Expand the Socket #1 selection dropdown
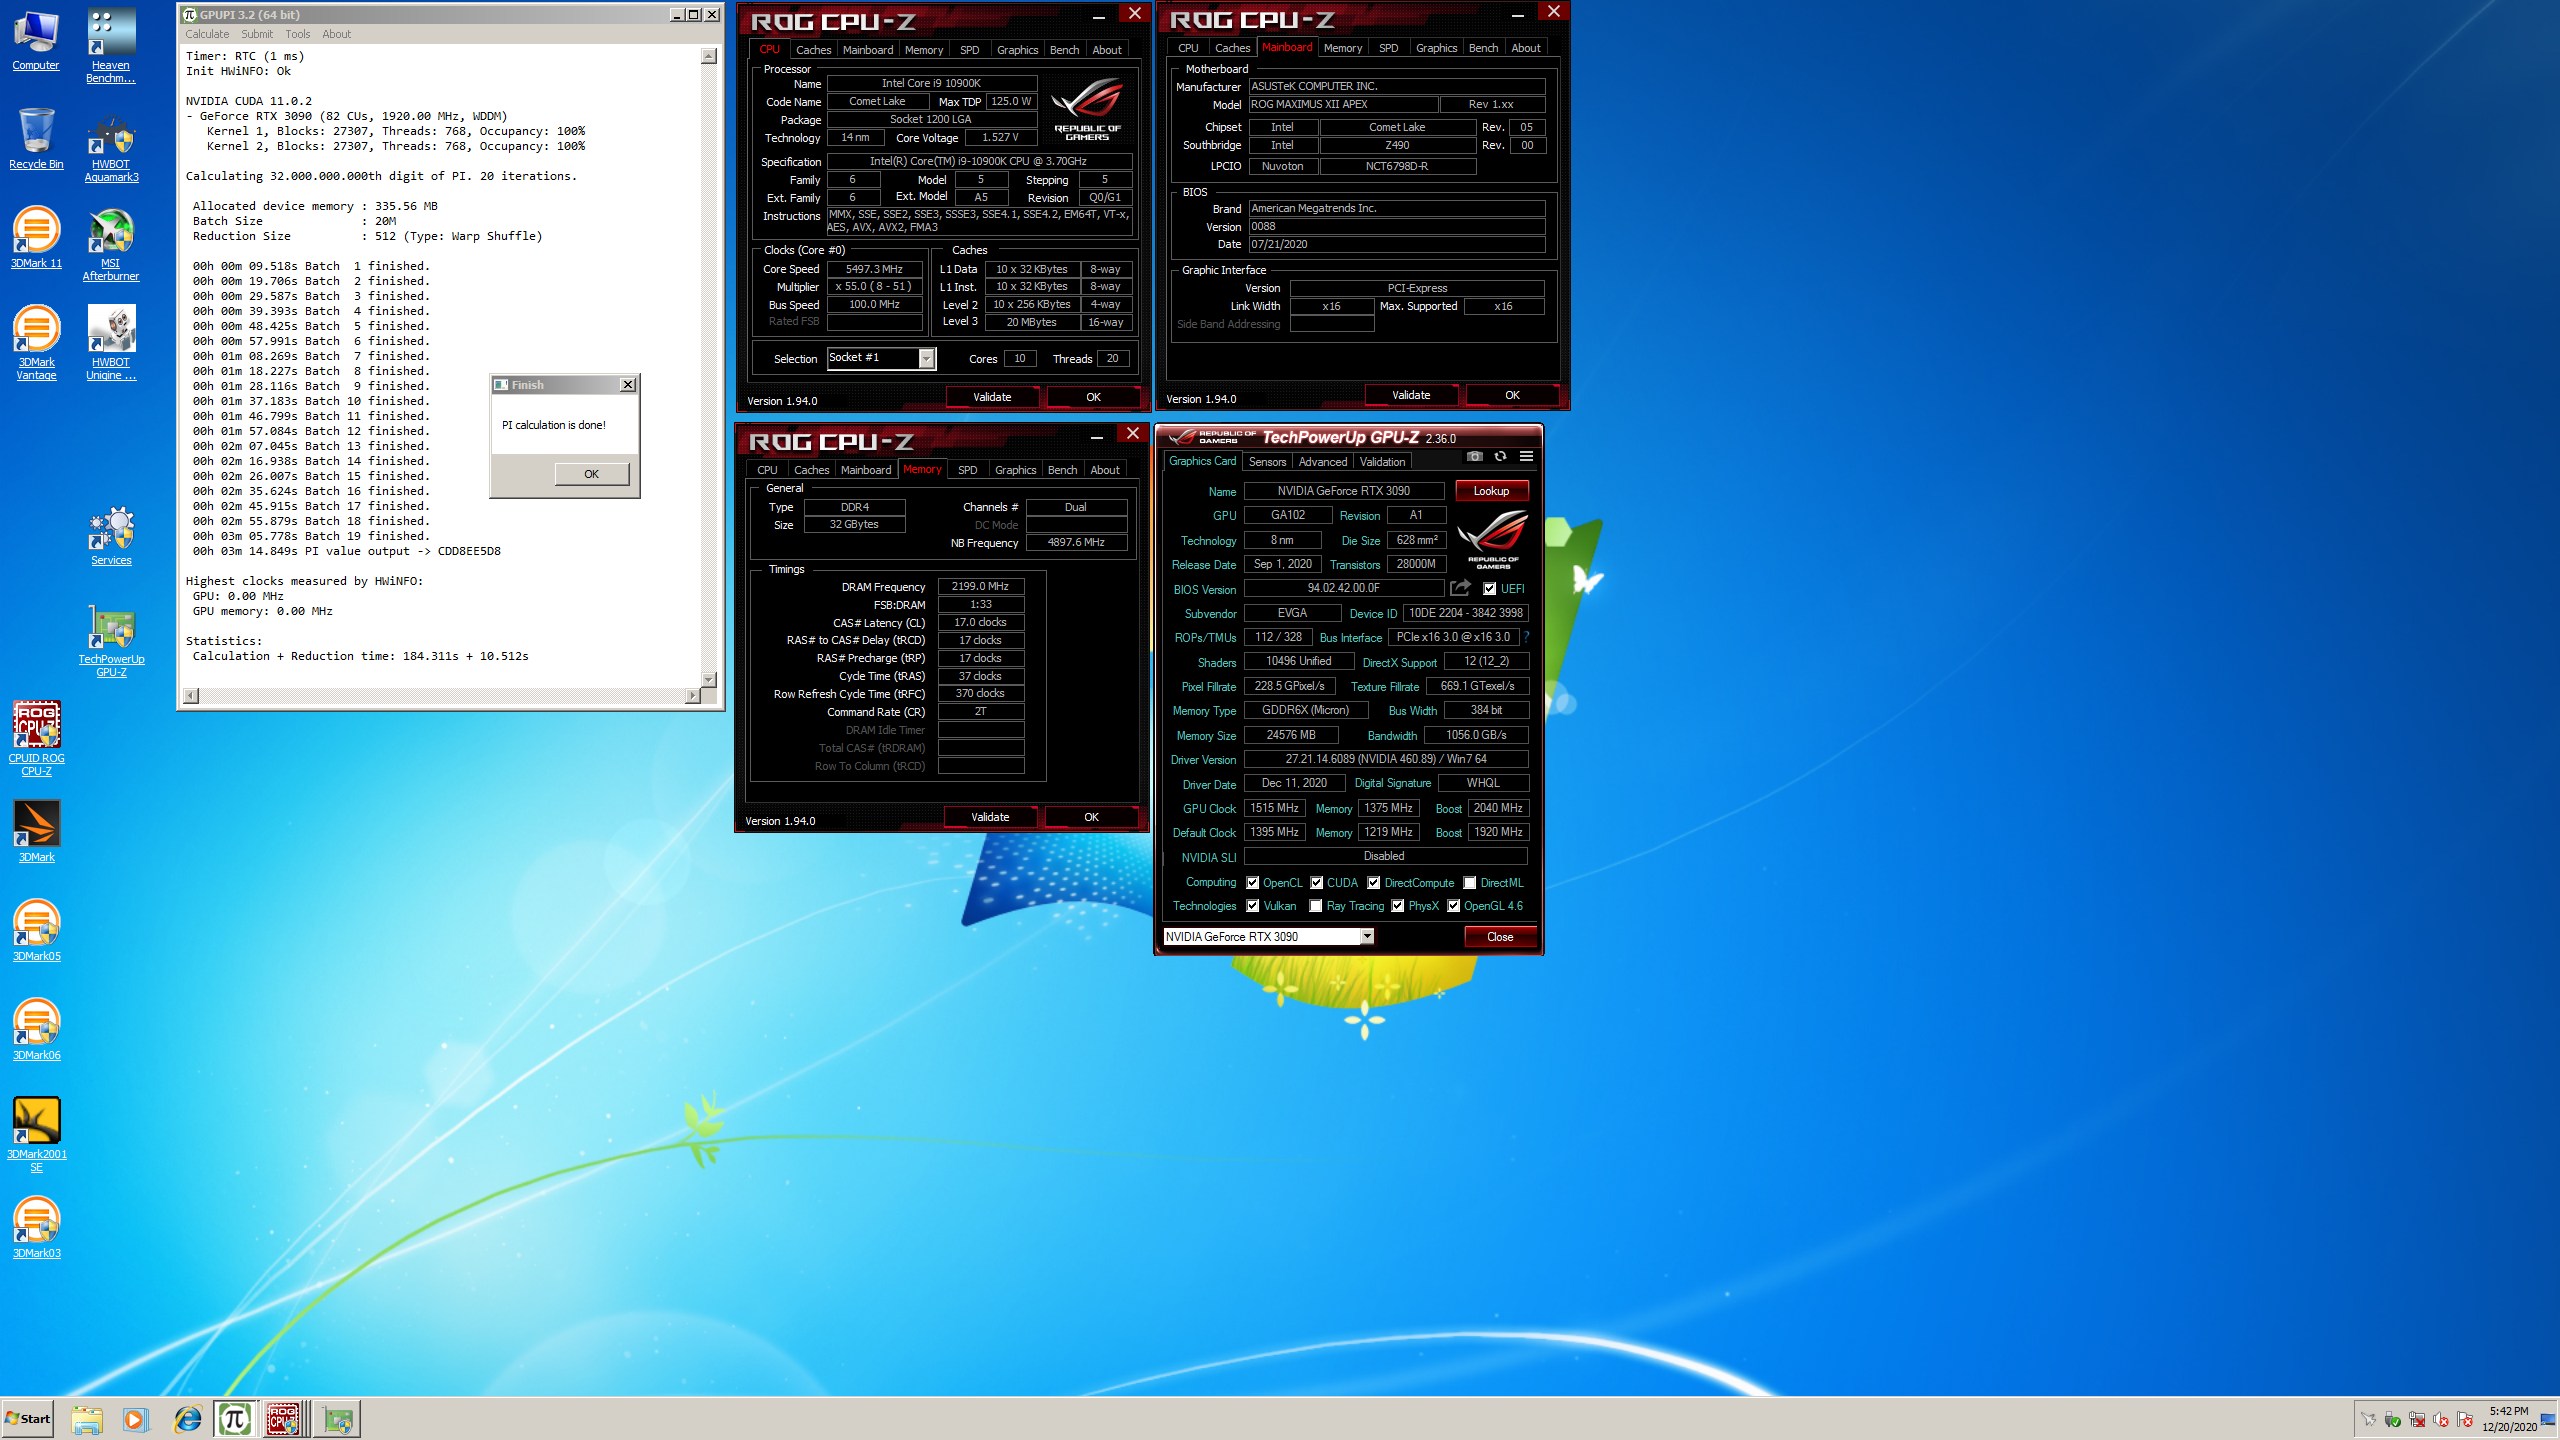 (x=926, y=358)
